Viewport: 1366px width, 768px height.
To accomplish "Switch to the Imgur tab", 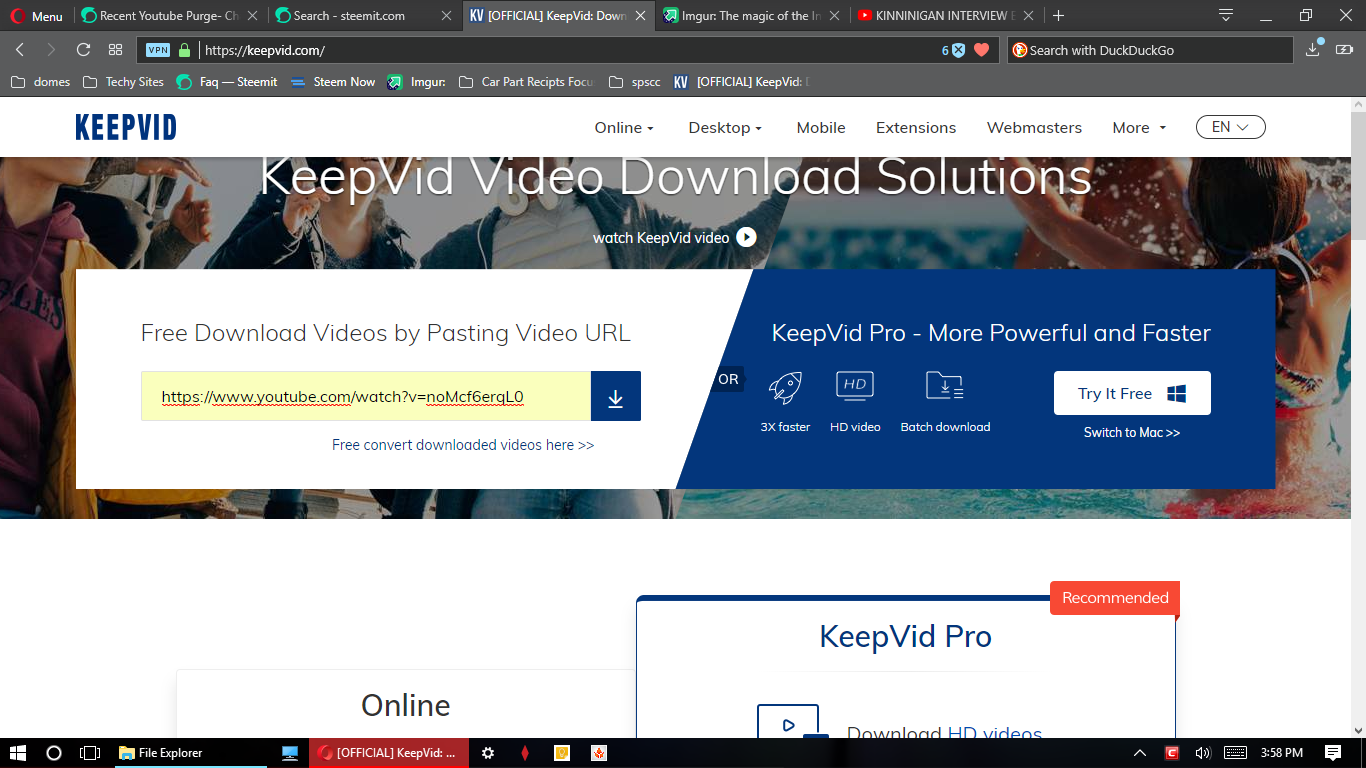I will [x=745, y=16].
